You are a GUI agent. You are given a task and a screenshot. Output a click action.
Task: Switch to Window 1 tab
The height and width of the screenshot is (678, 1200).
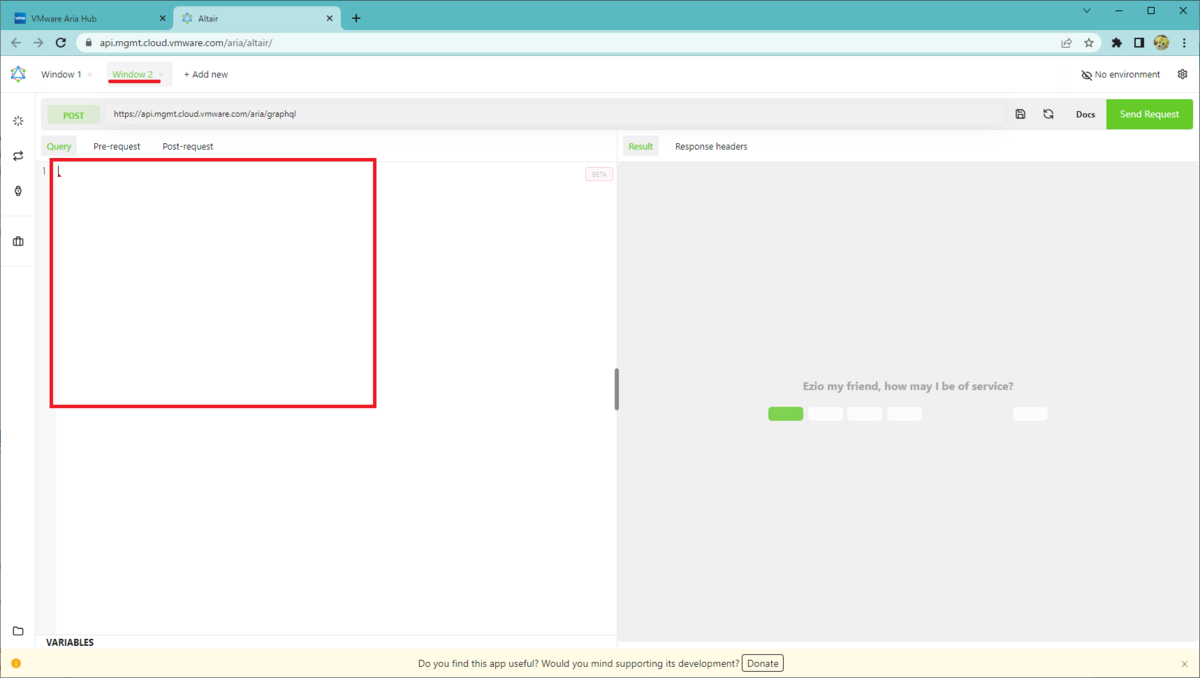[x=61, y=75]
